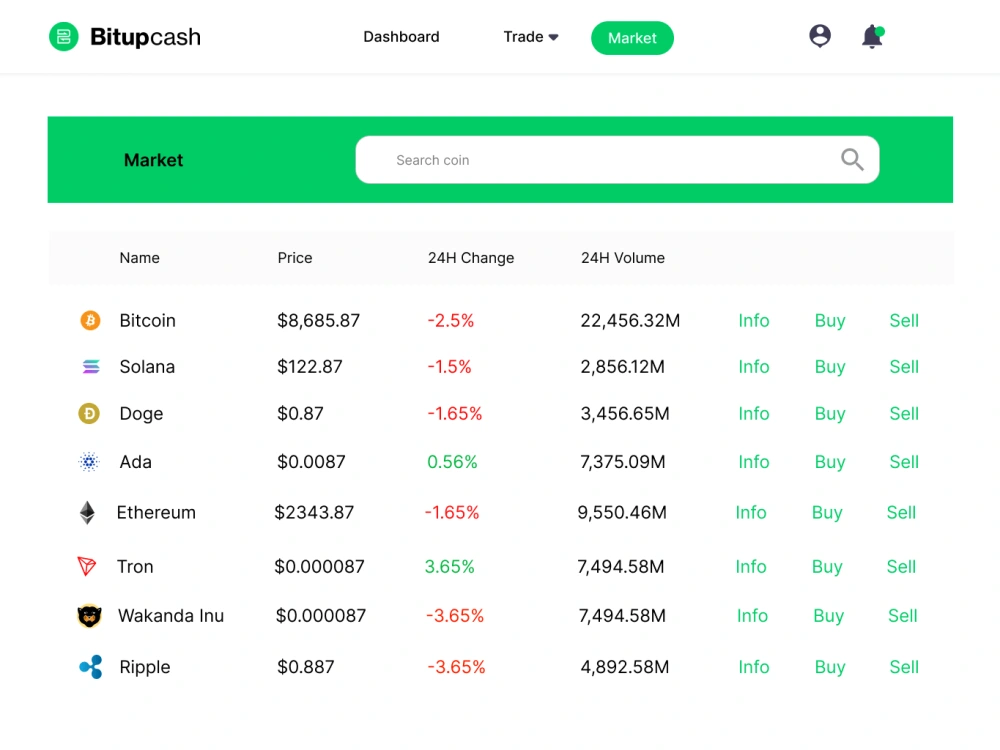The image size is (1000, 750).
Task: Click the Ethereum coin icon
Action: pyautogui.click(x=87, y=513)
